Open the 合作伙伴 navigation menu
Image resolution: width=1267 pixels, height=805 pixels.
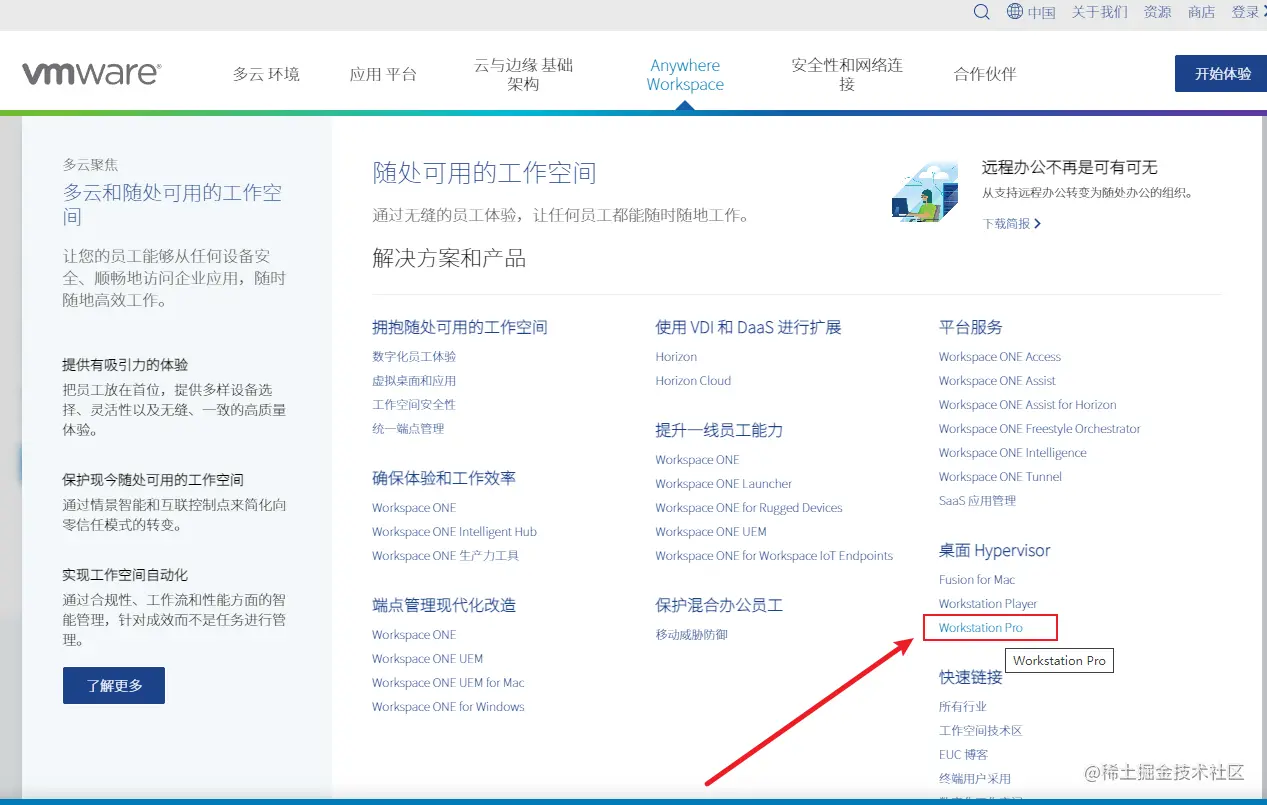click(x=984, y=74)
